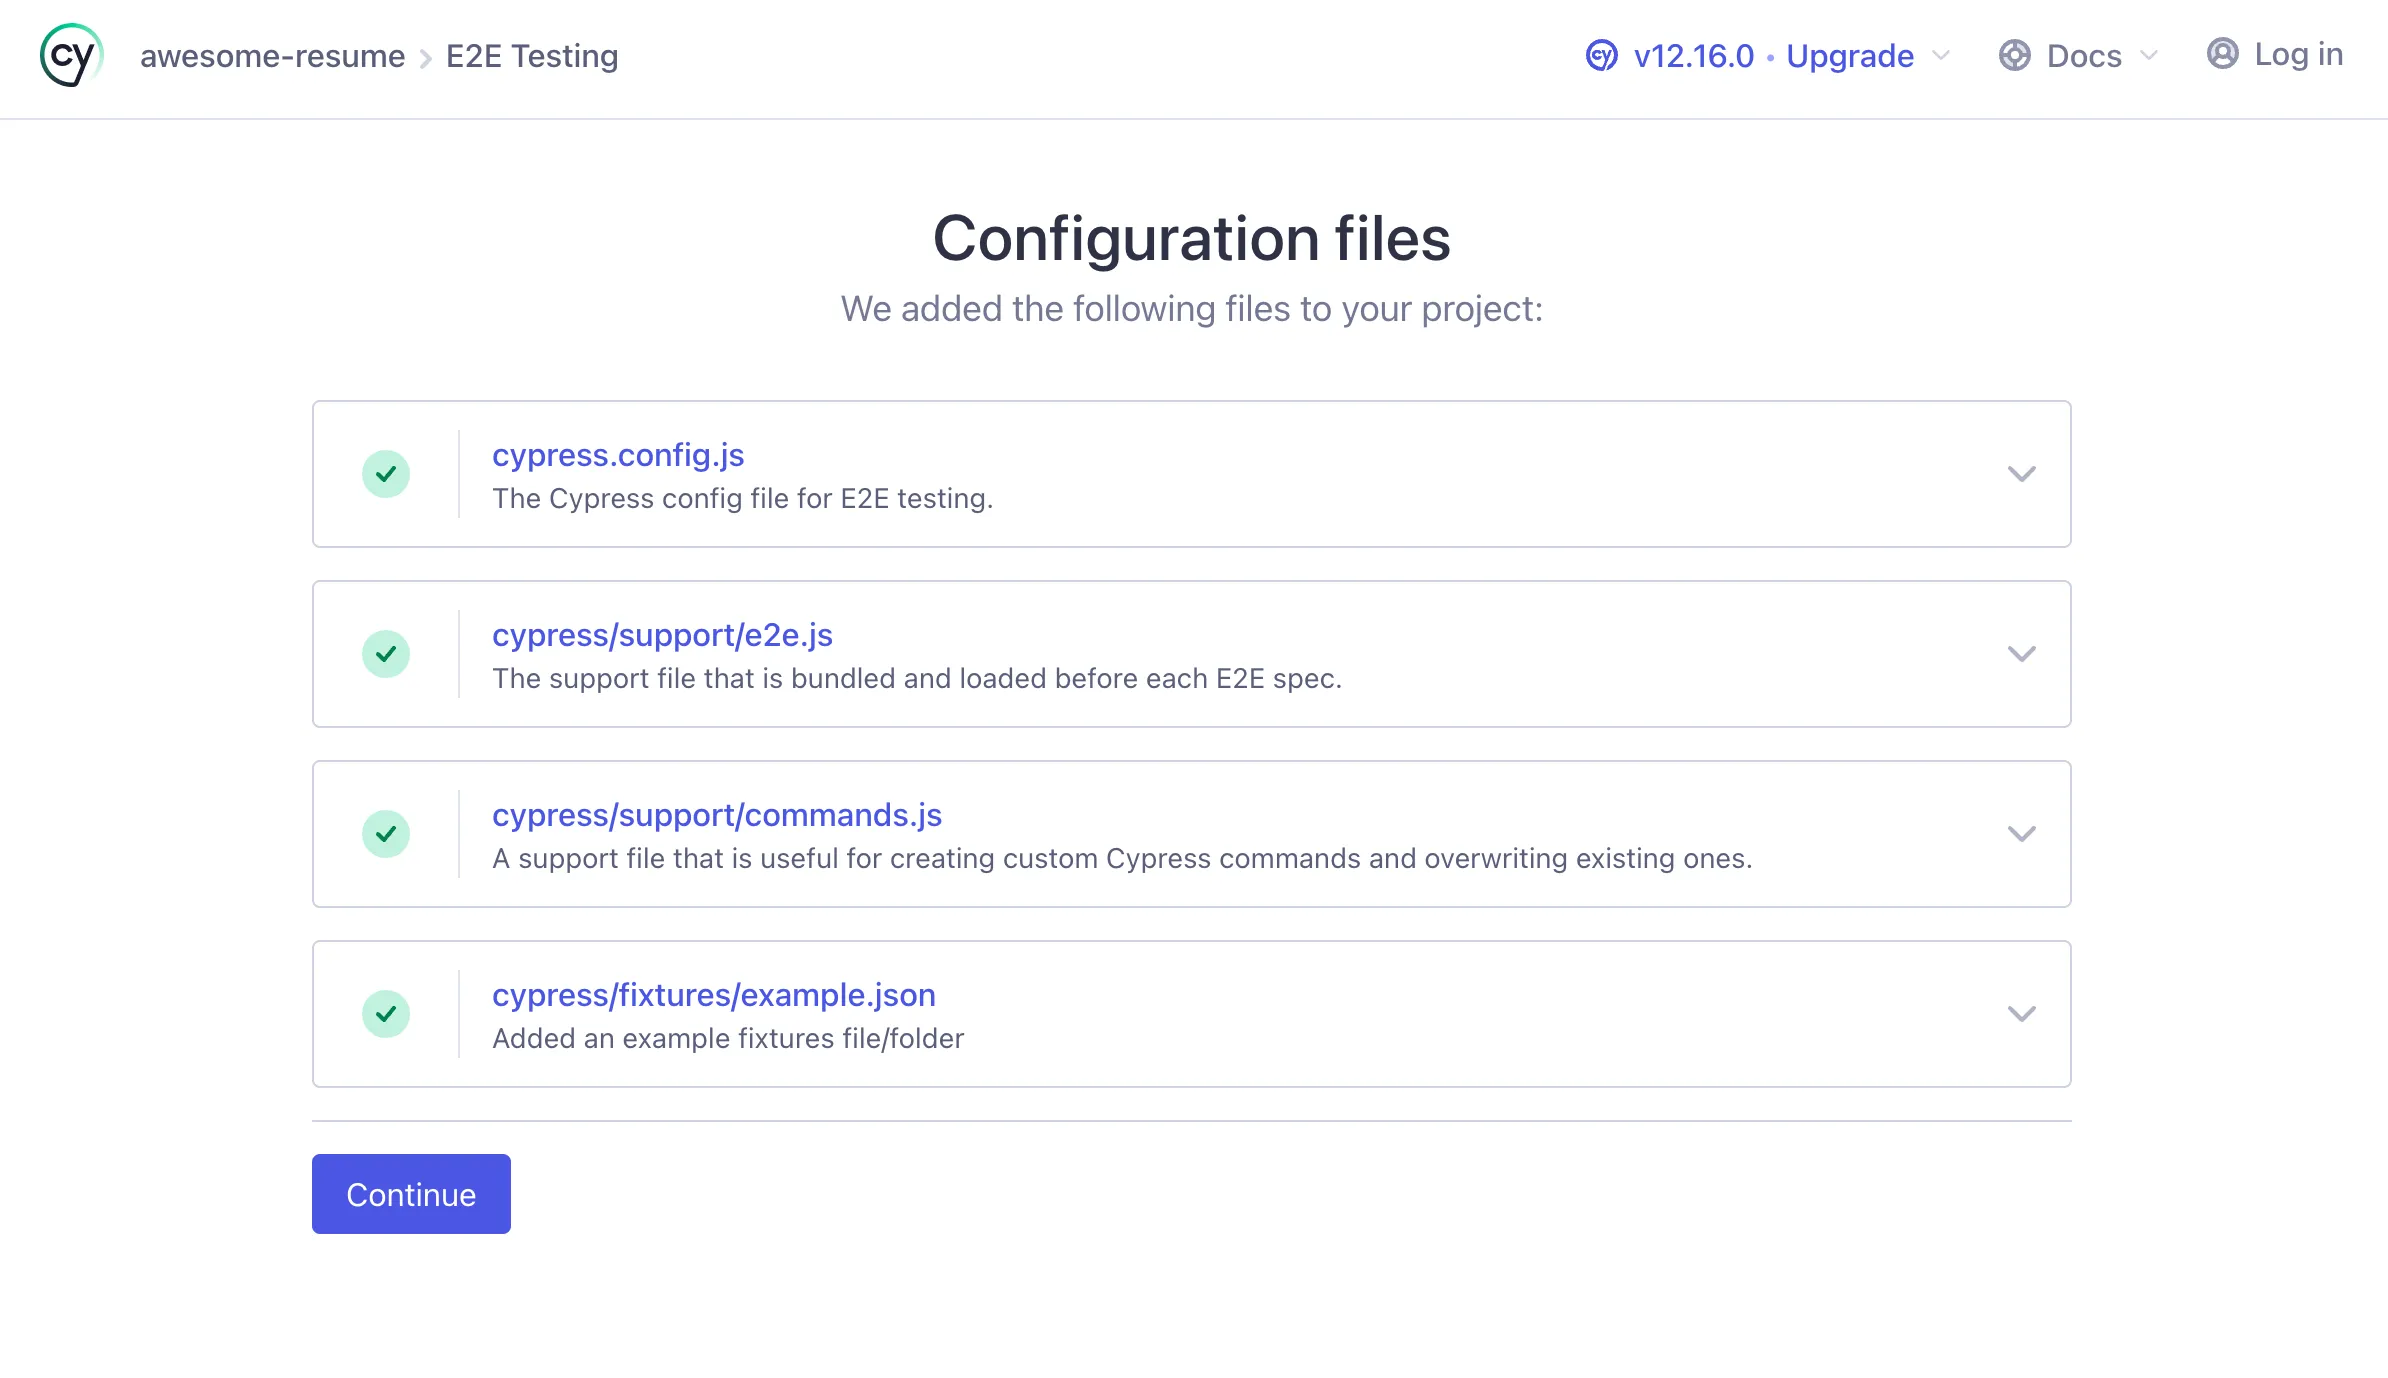Click the cypress/support/e2e.js file name
The height and width of the screenshot is (1378, 2388).
[x=662, y=635]
